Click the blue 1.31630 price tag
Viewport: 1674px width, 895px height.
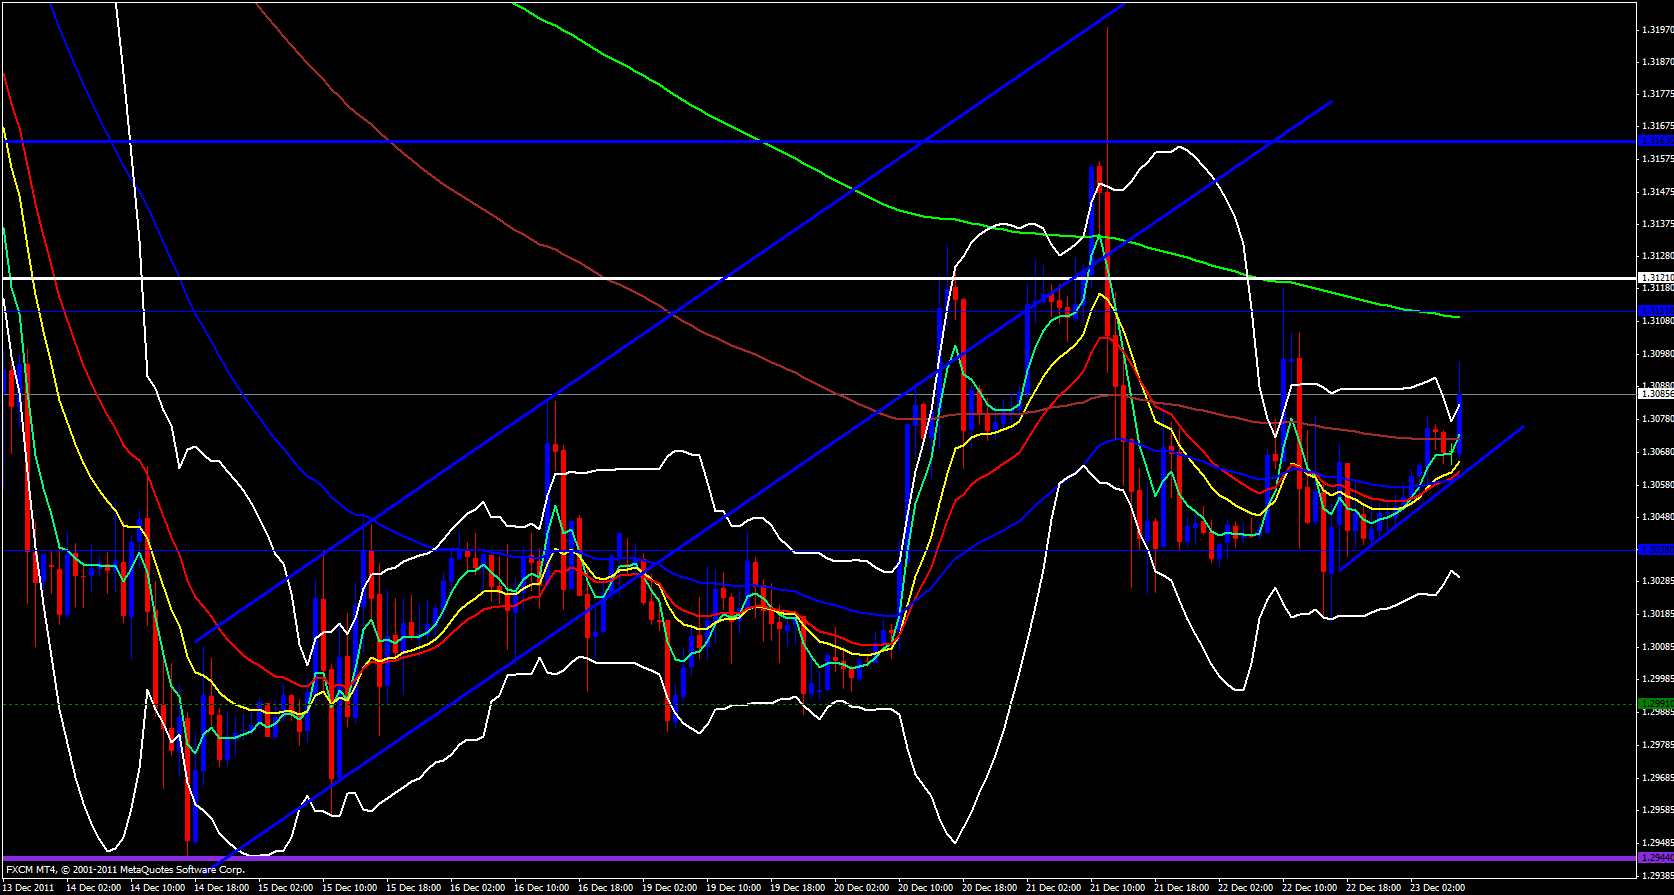point(1656,141)
